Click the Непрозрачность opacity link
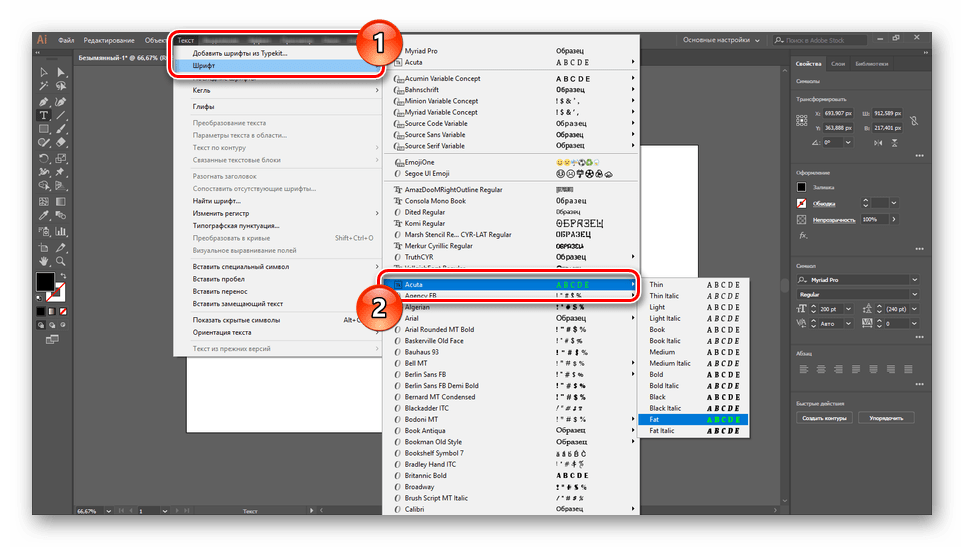Screen dimensions: 964x547 pyautogui.click(x=834, y=220)
